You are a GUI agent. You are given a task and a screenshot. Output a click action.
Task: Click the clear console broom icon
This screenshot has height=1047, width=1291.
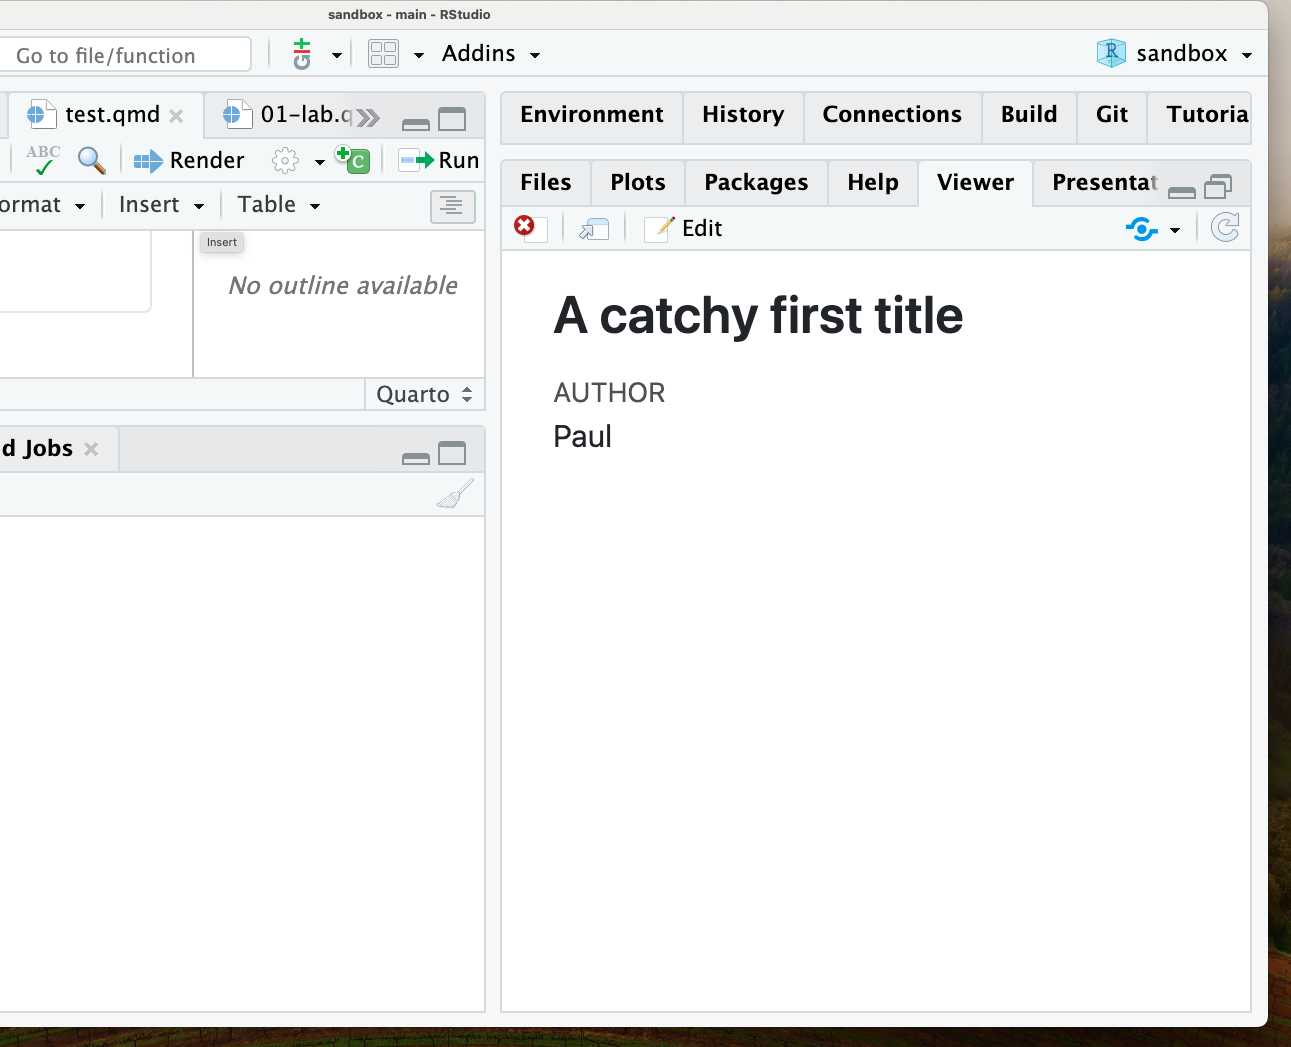click(x=455, y=494)
